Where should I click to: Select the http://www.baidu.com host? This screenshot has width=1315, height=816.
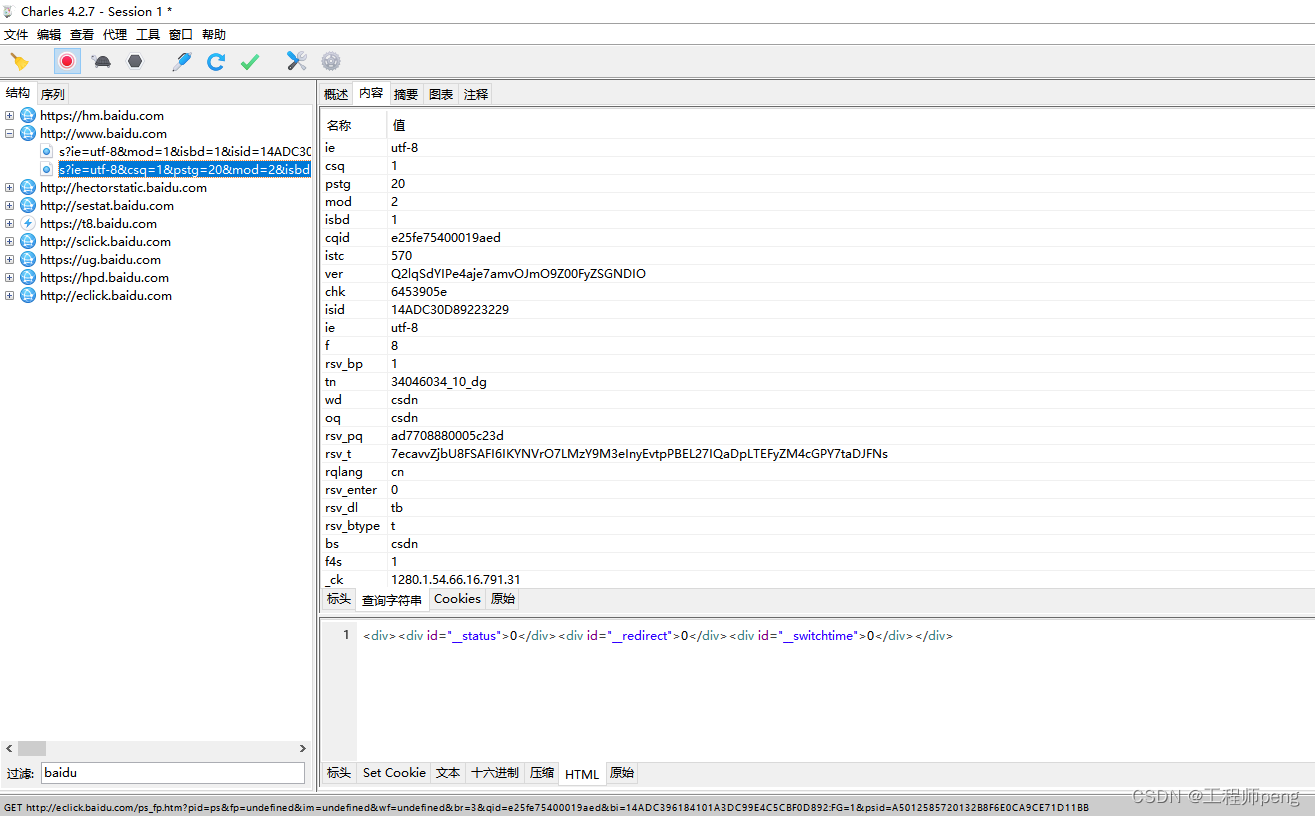[103, 134]
